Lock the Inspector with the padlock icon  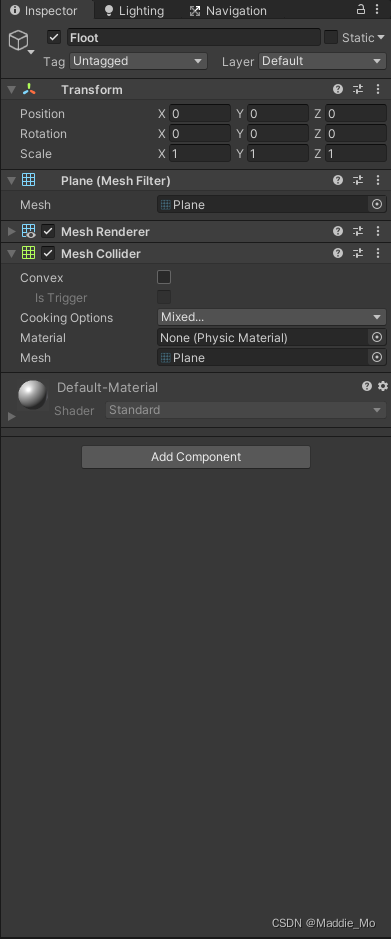[x=360, y=10]
